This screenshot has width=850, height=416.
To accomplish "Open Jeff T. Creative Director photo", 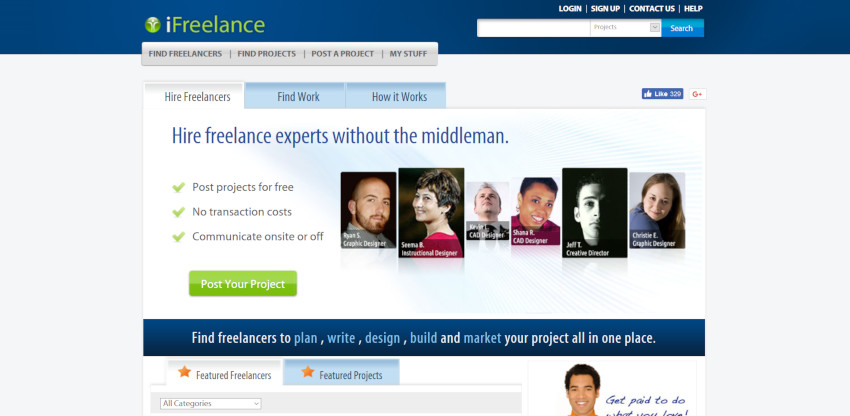I will 595,213.
